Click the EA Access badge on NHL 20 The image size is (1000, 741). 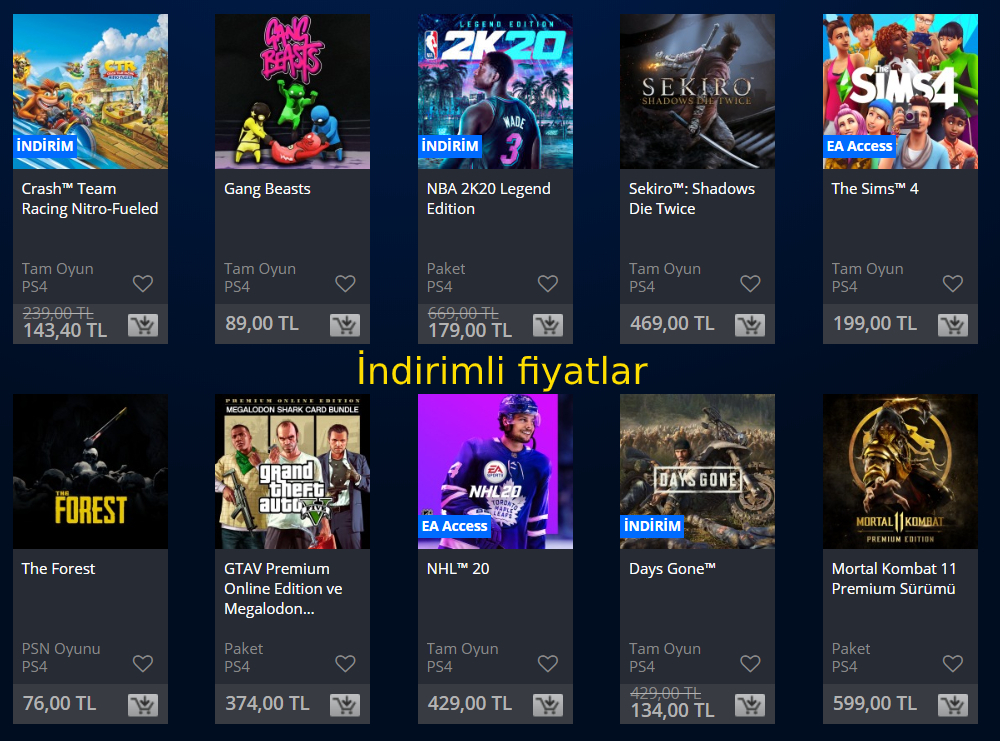click(x=454, y=526)
